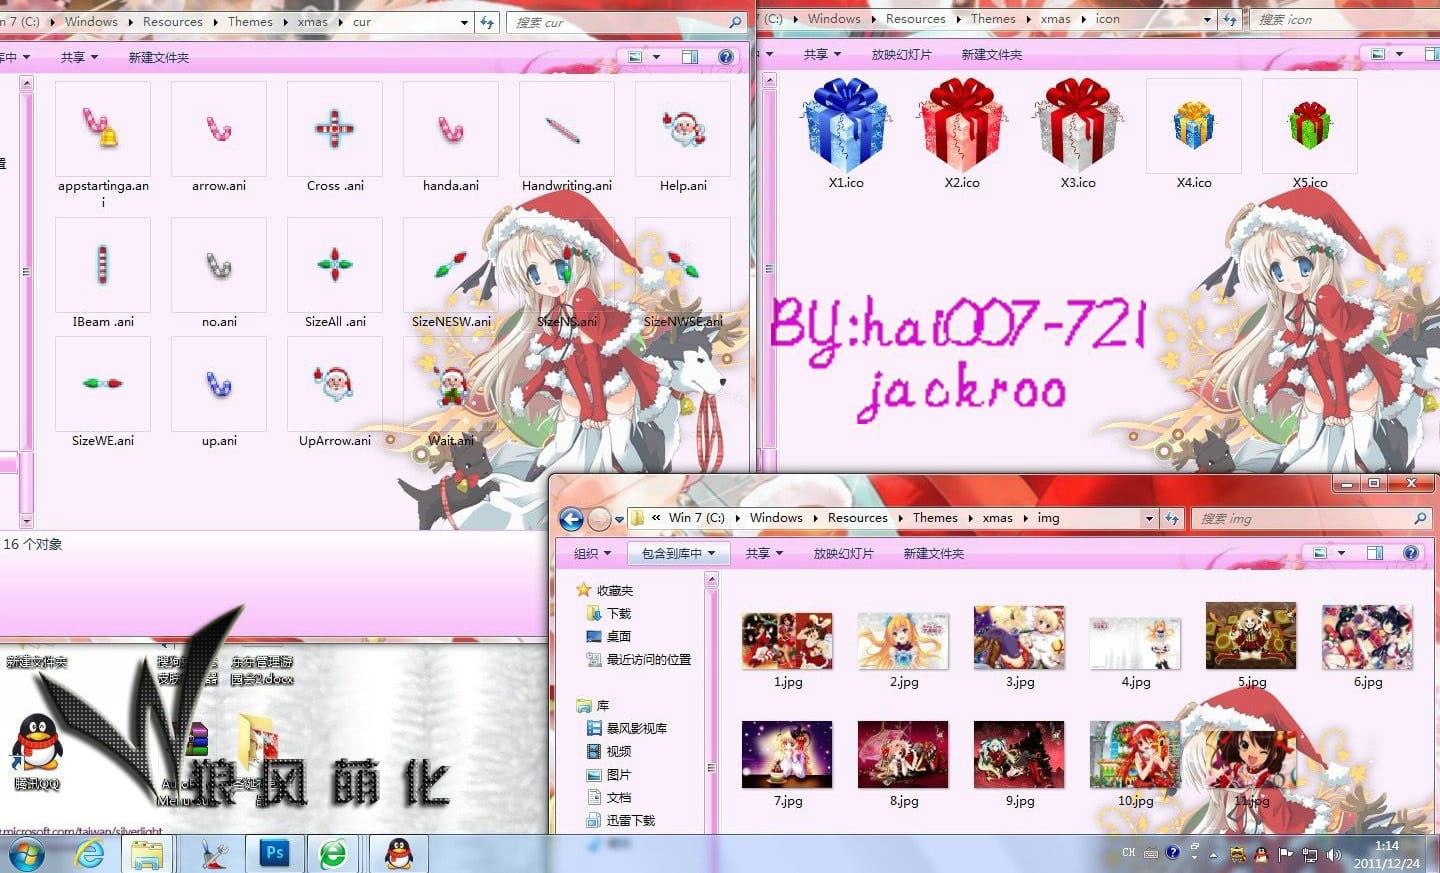1440x873 pixels.
Task: Open the views dropdown in the img window
Action: [x=1341, y=552]
